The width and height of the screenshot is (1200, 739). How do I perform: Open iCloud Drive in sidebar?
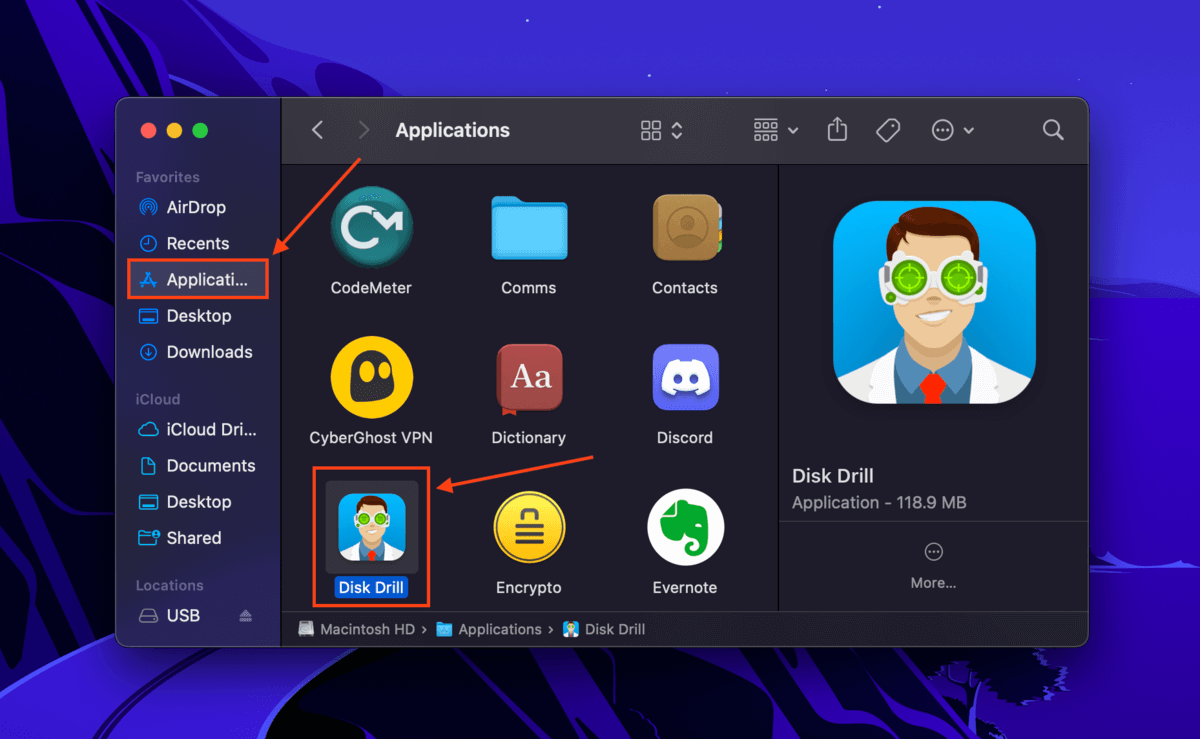tap(197, 429)
